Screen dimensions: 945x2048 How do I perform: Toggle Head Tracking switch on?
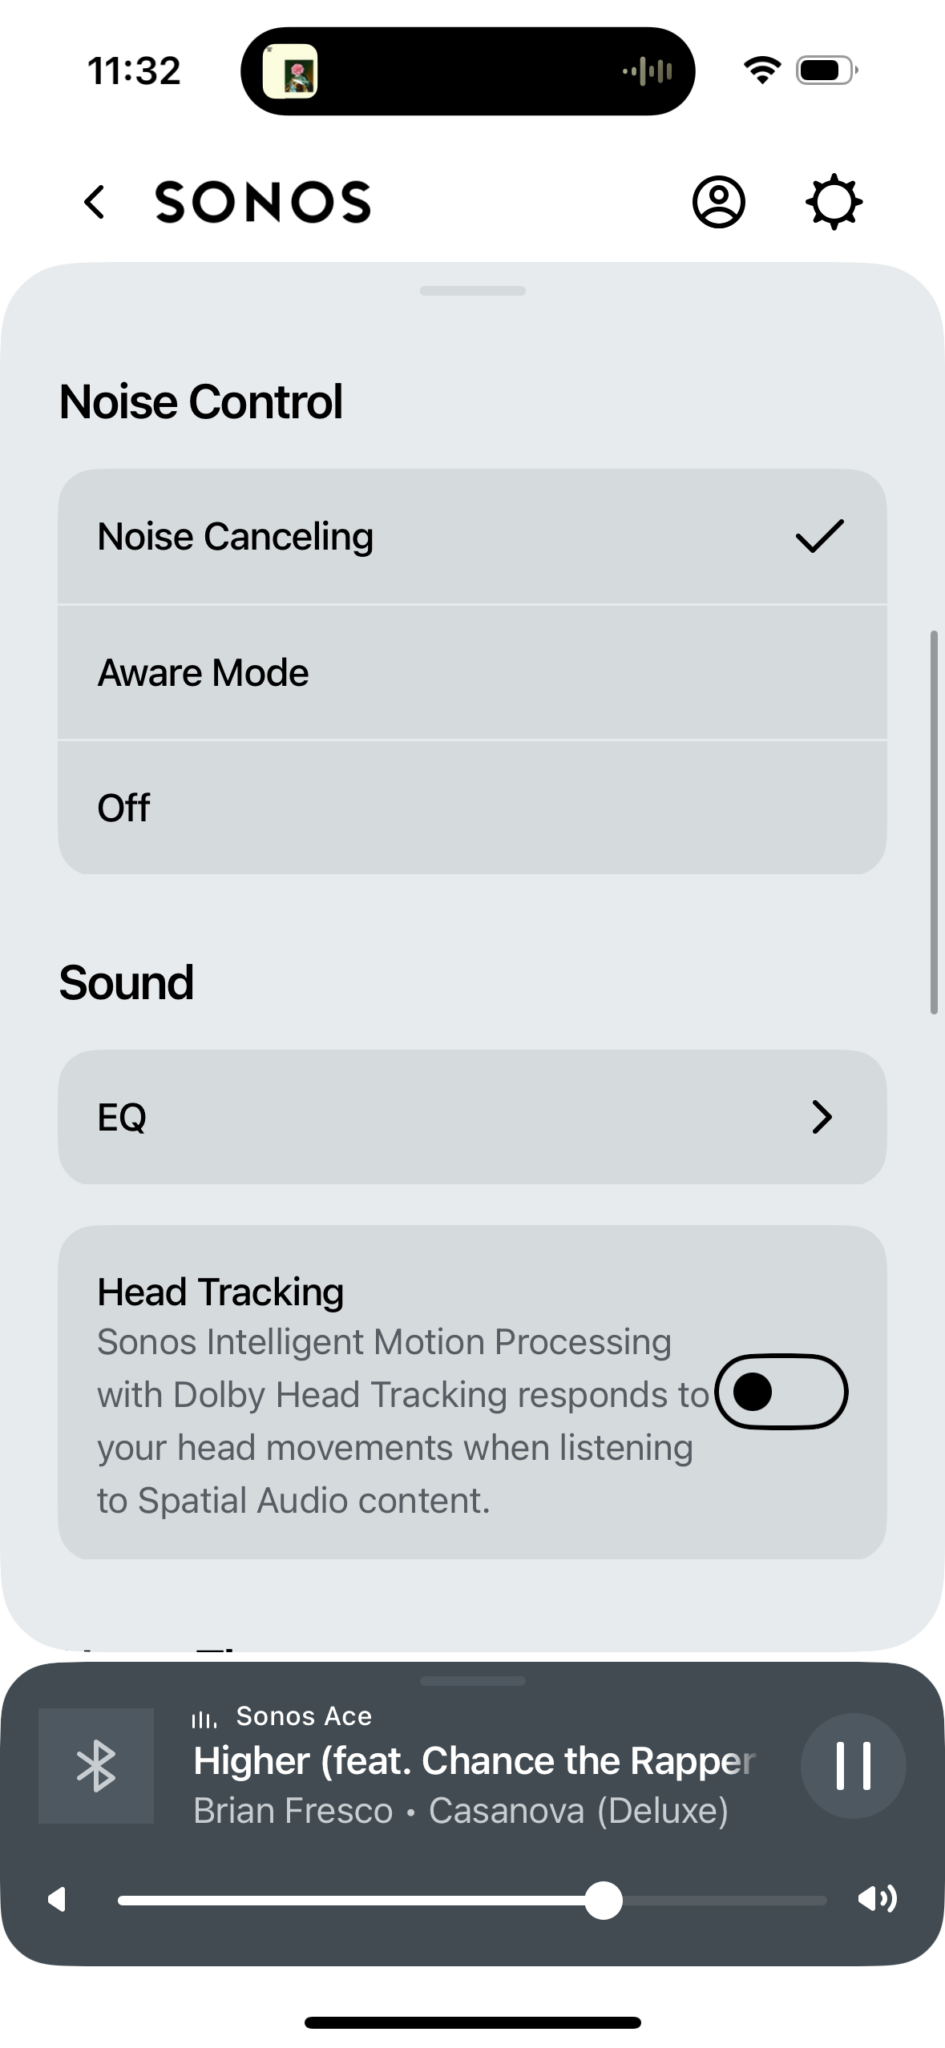point(781,1391)
